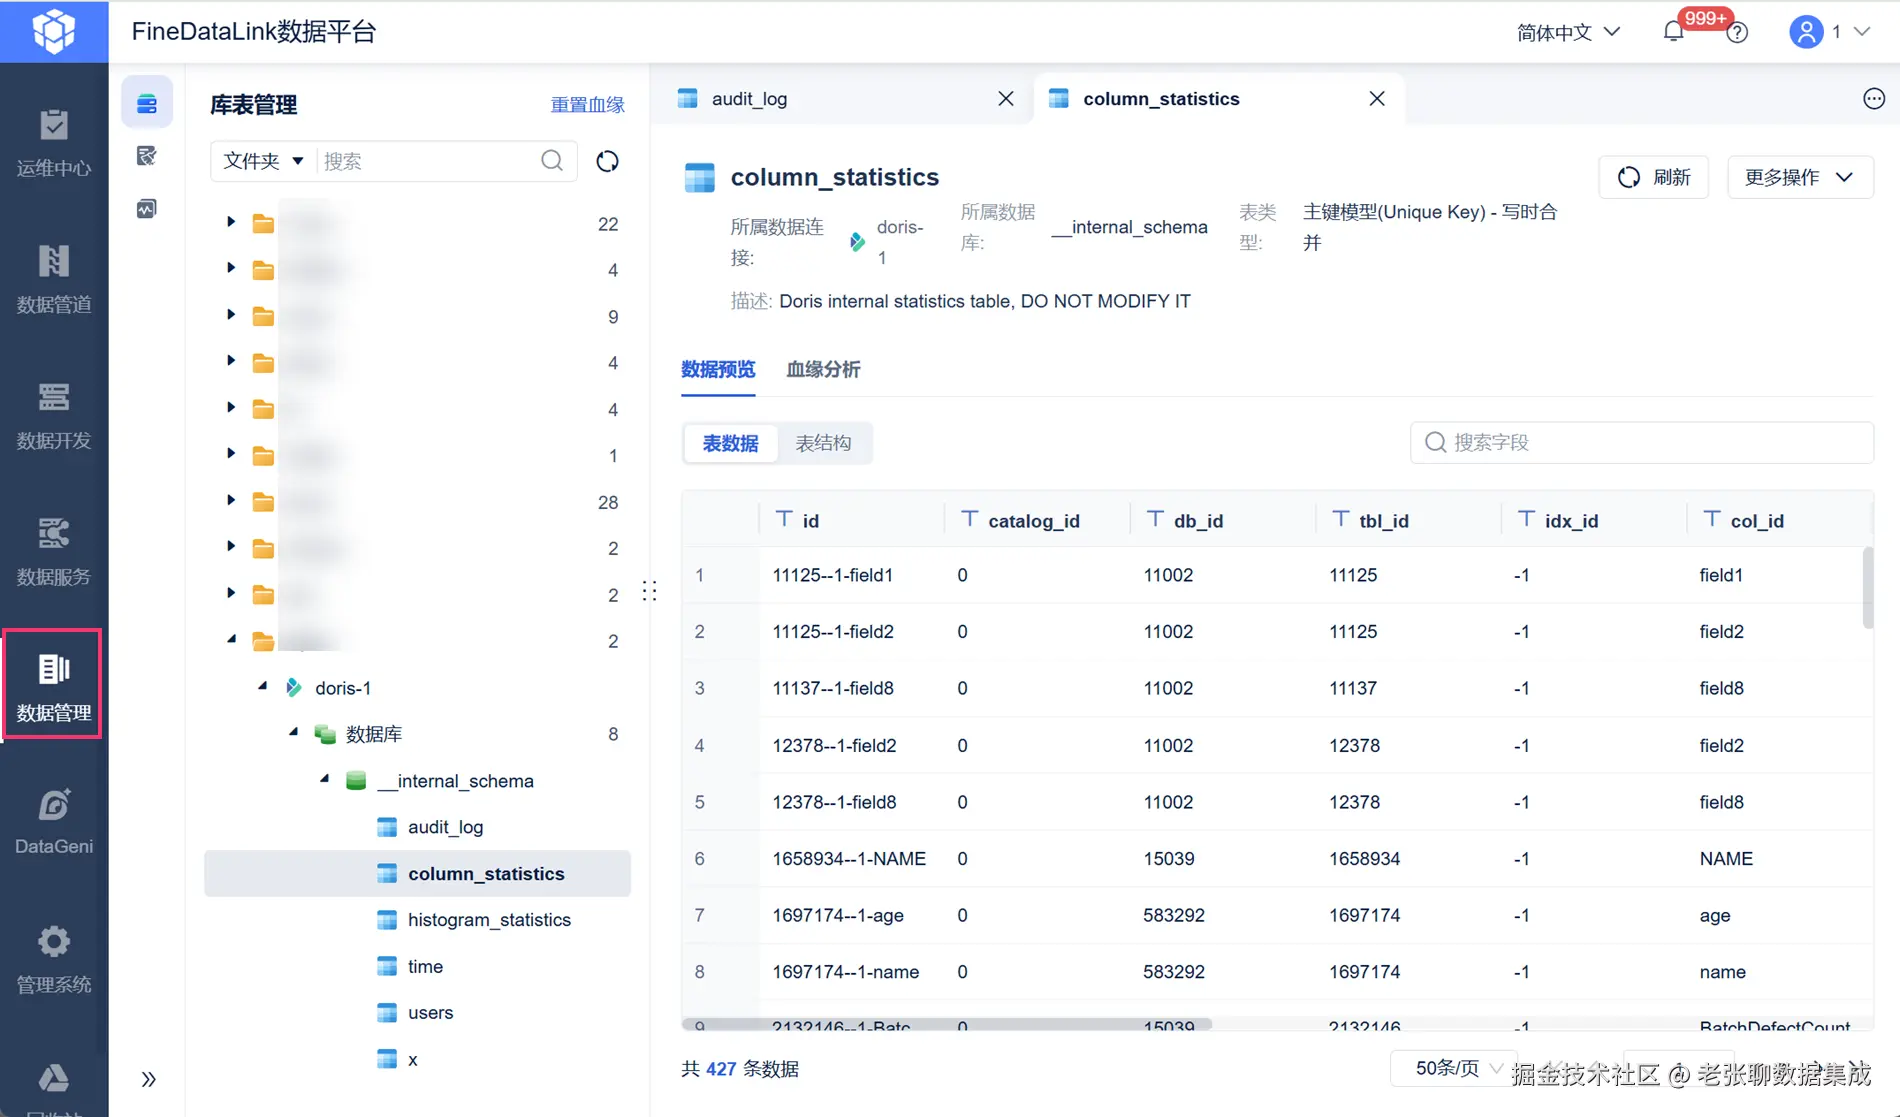Click the vertical scrollbar of the data table
Screen dimensions: 1900x1117
pyautogui.click(x=1866, y=588)
